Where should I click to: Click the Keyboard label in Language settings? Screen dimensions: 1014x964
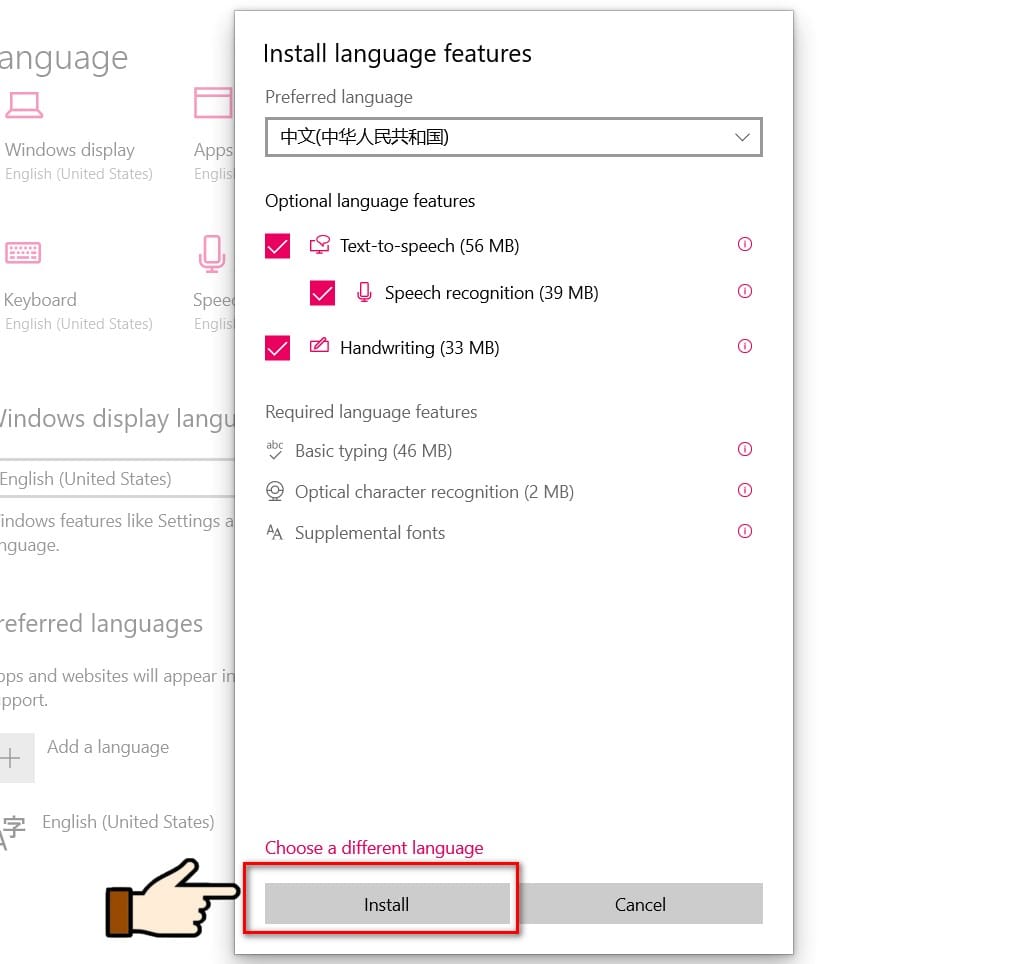40,300
